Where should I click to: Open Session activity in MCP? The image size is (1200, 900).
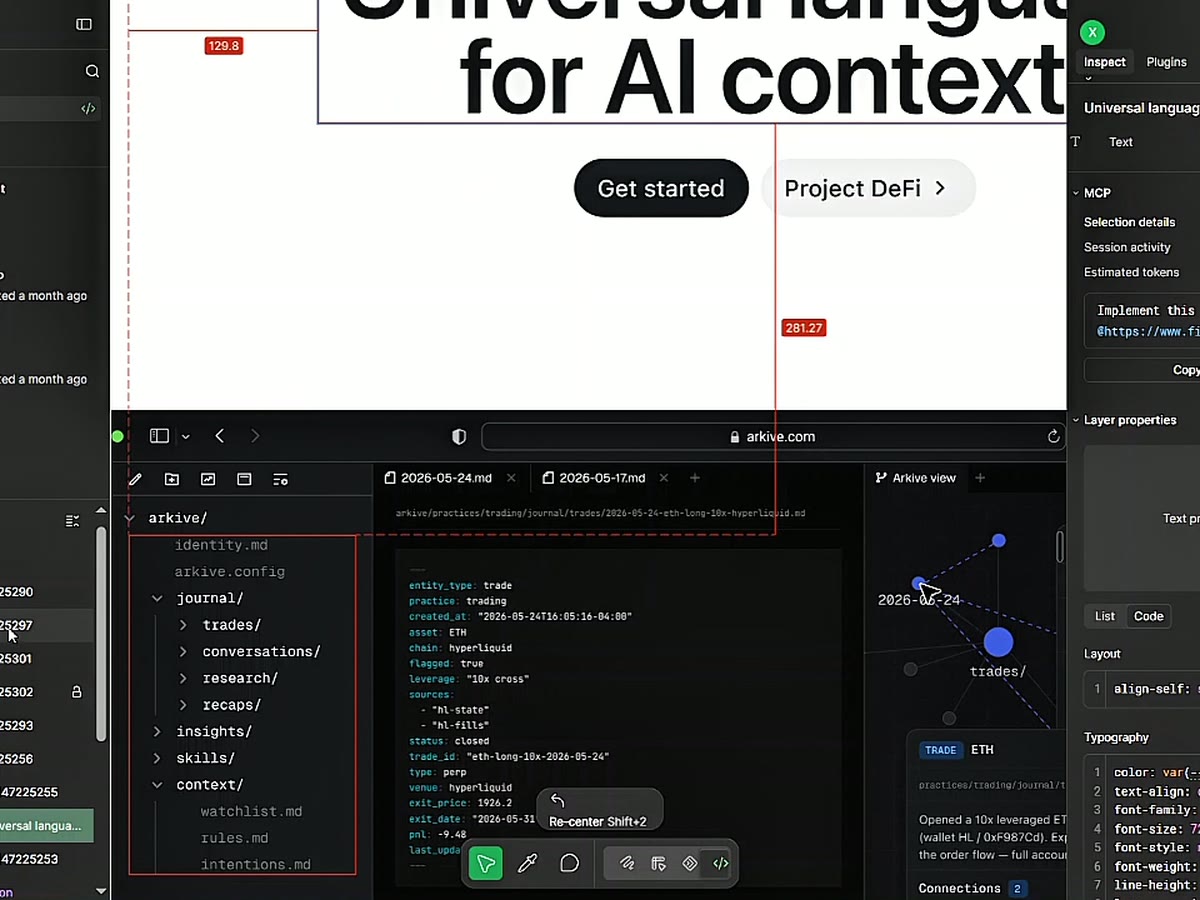(1127, 247)
